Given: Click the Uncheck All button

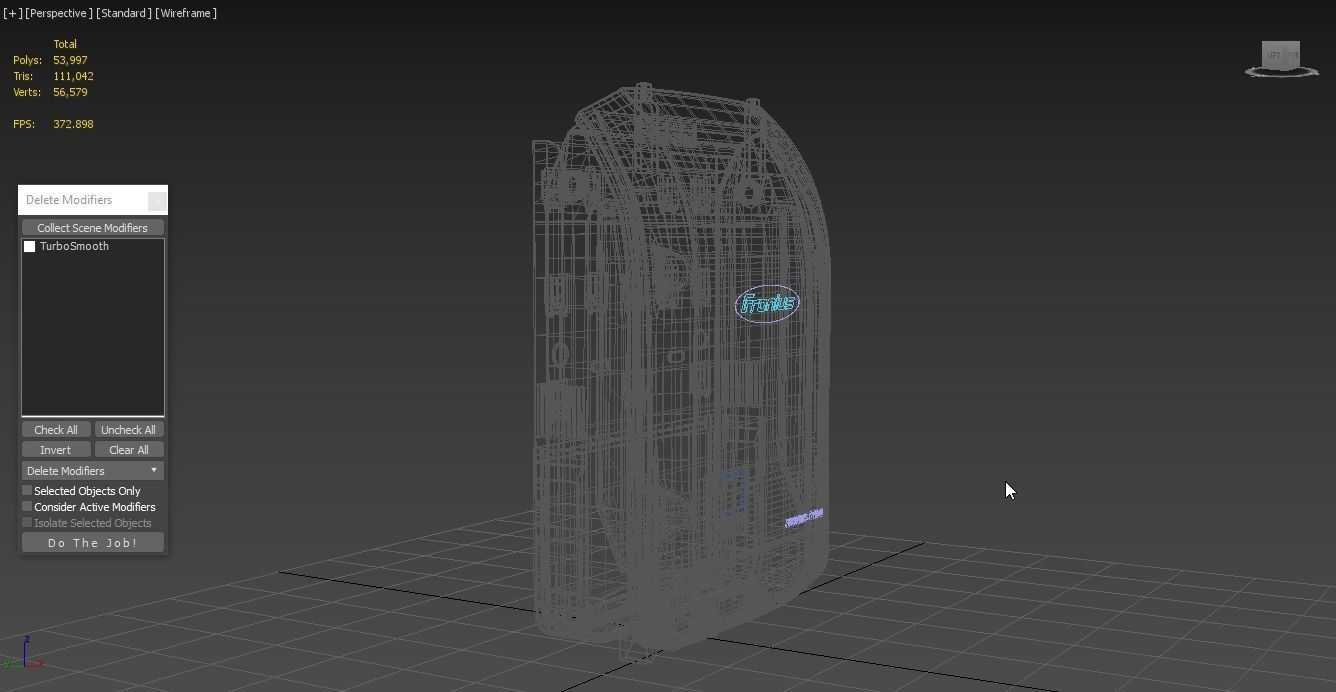Looking at the screenshot, I should [129, 430].
